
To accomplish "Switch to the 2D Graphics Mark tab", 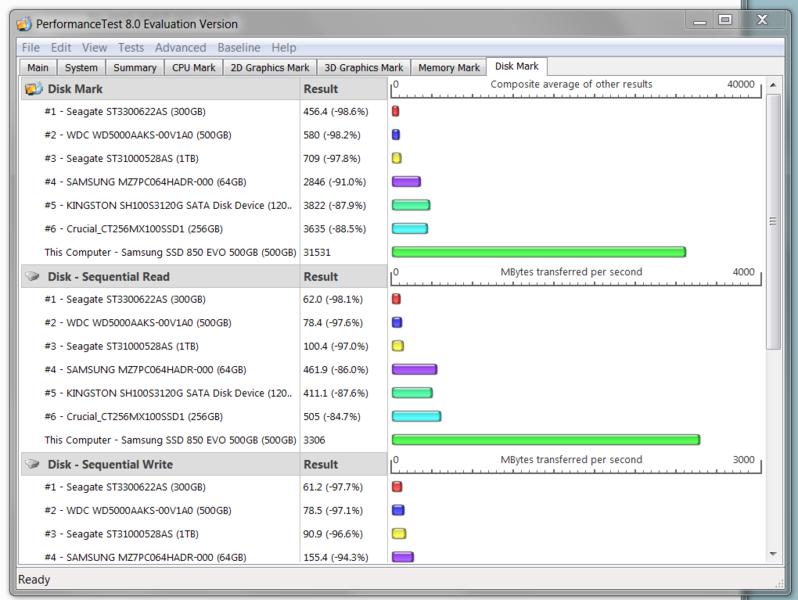I will pos(270,68).
